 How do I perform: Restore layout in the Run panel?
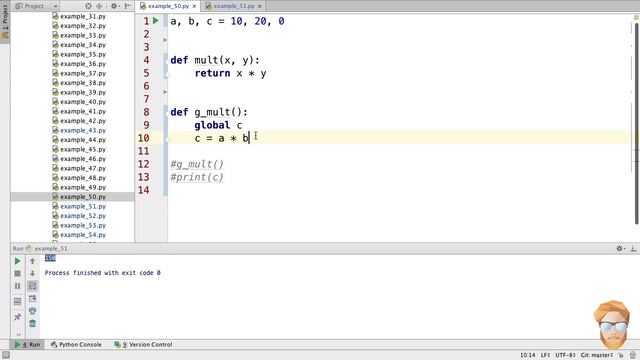(17, 302)
